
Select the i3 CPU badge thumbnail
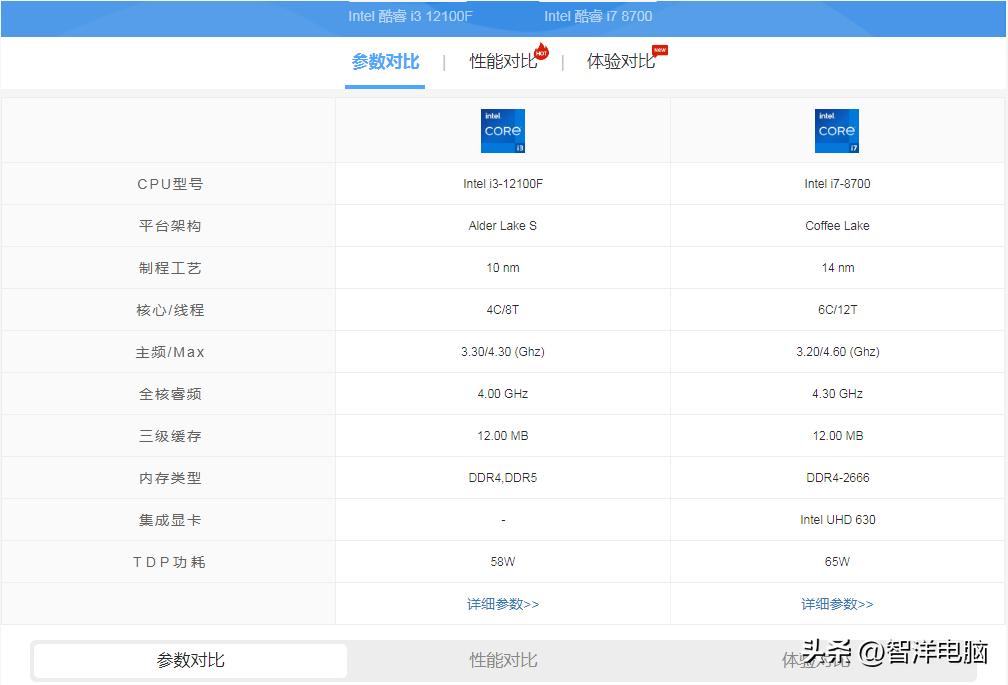[x=502, y=130]
